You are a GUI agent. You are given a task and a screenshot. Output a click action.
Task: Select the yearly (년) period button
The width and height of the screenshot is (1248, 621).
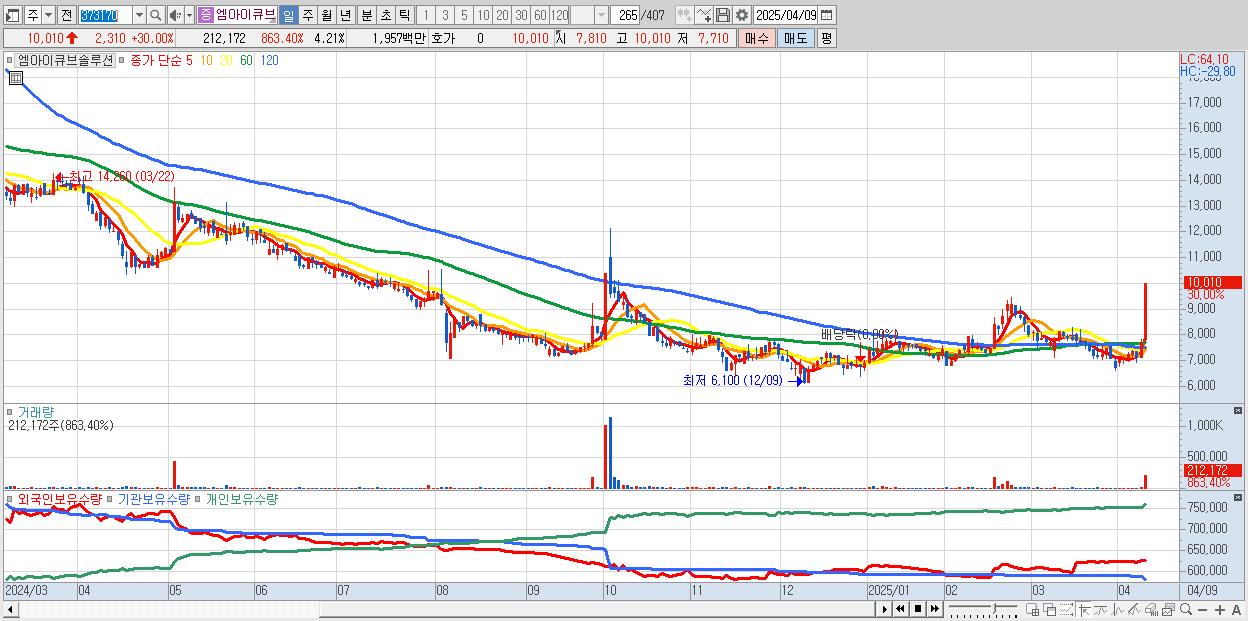[344, 15]
